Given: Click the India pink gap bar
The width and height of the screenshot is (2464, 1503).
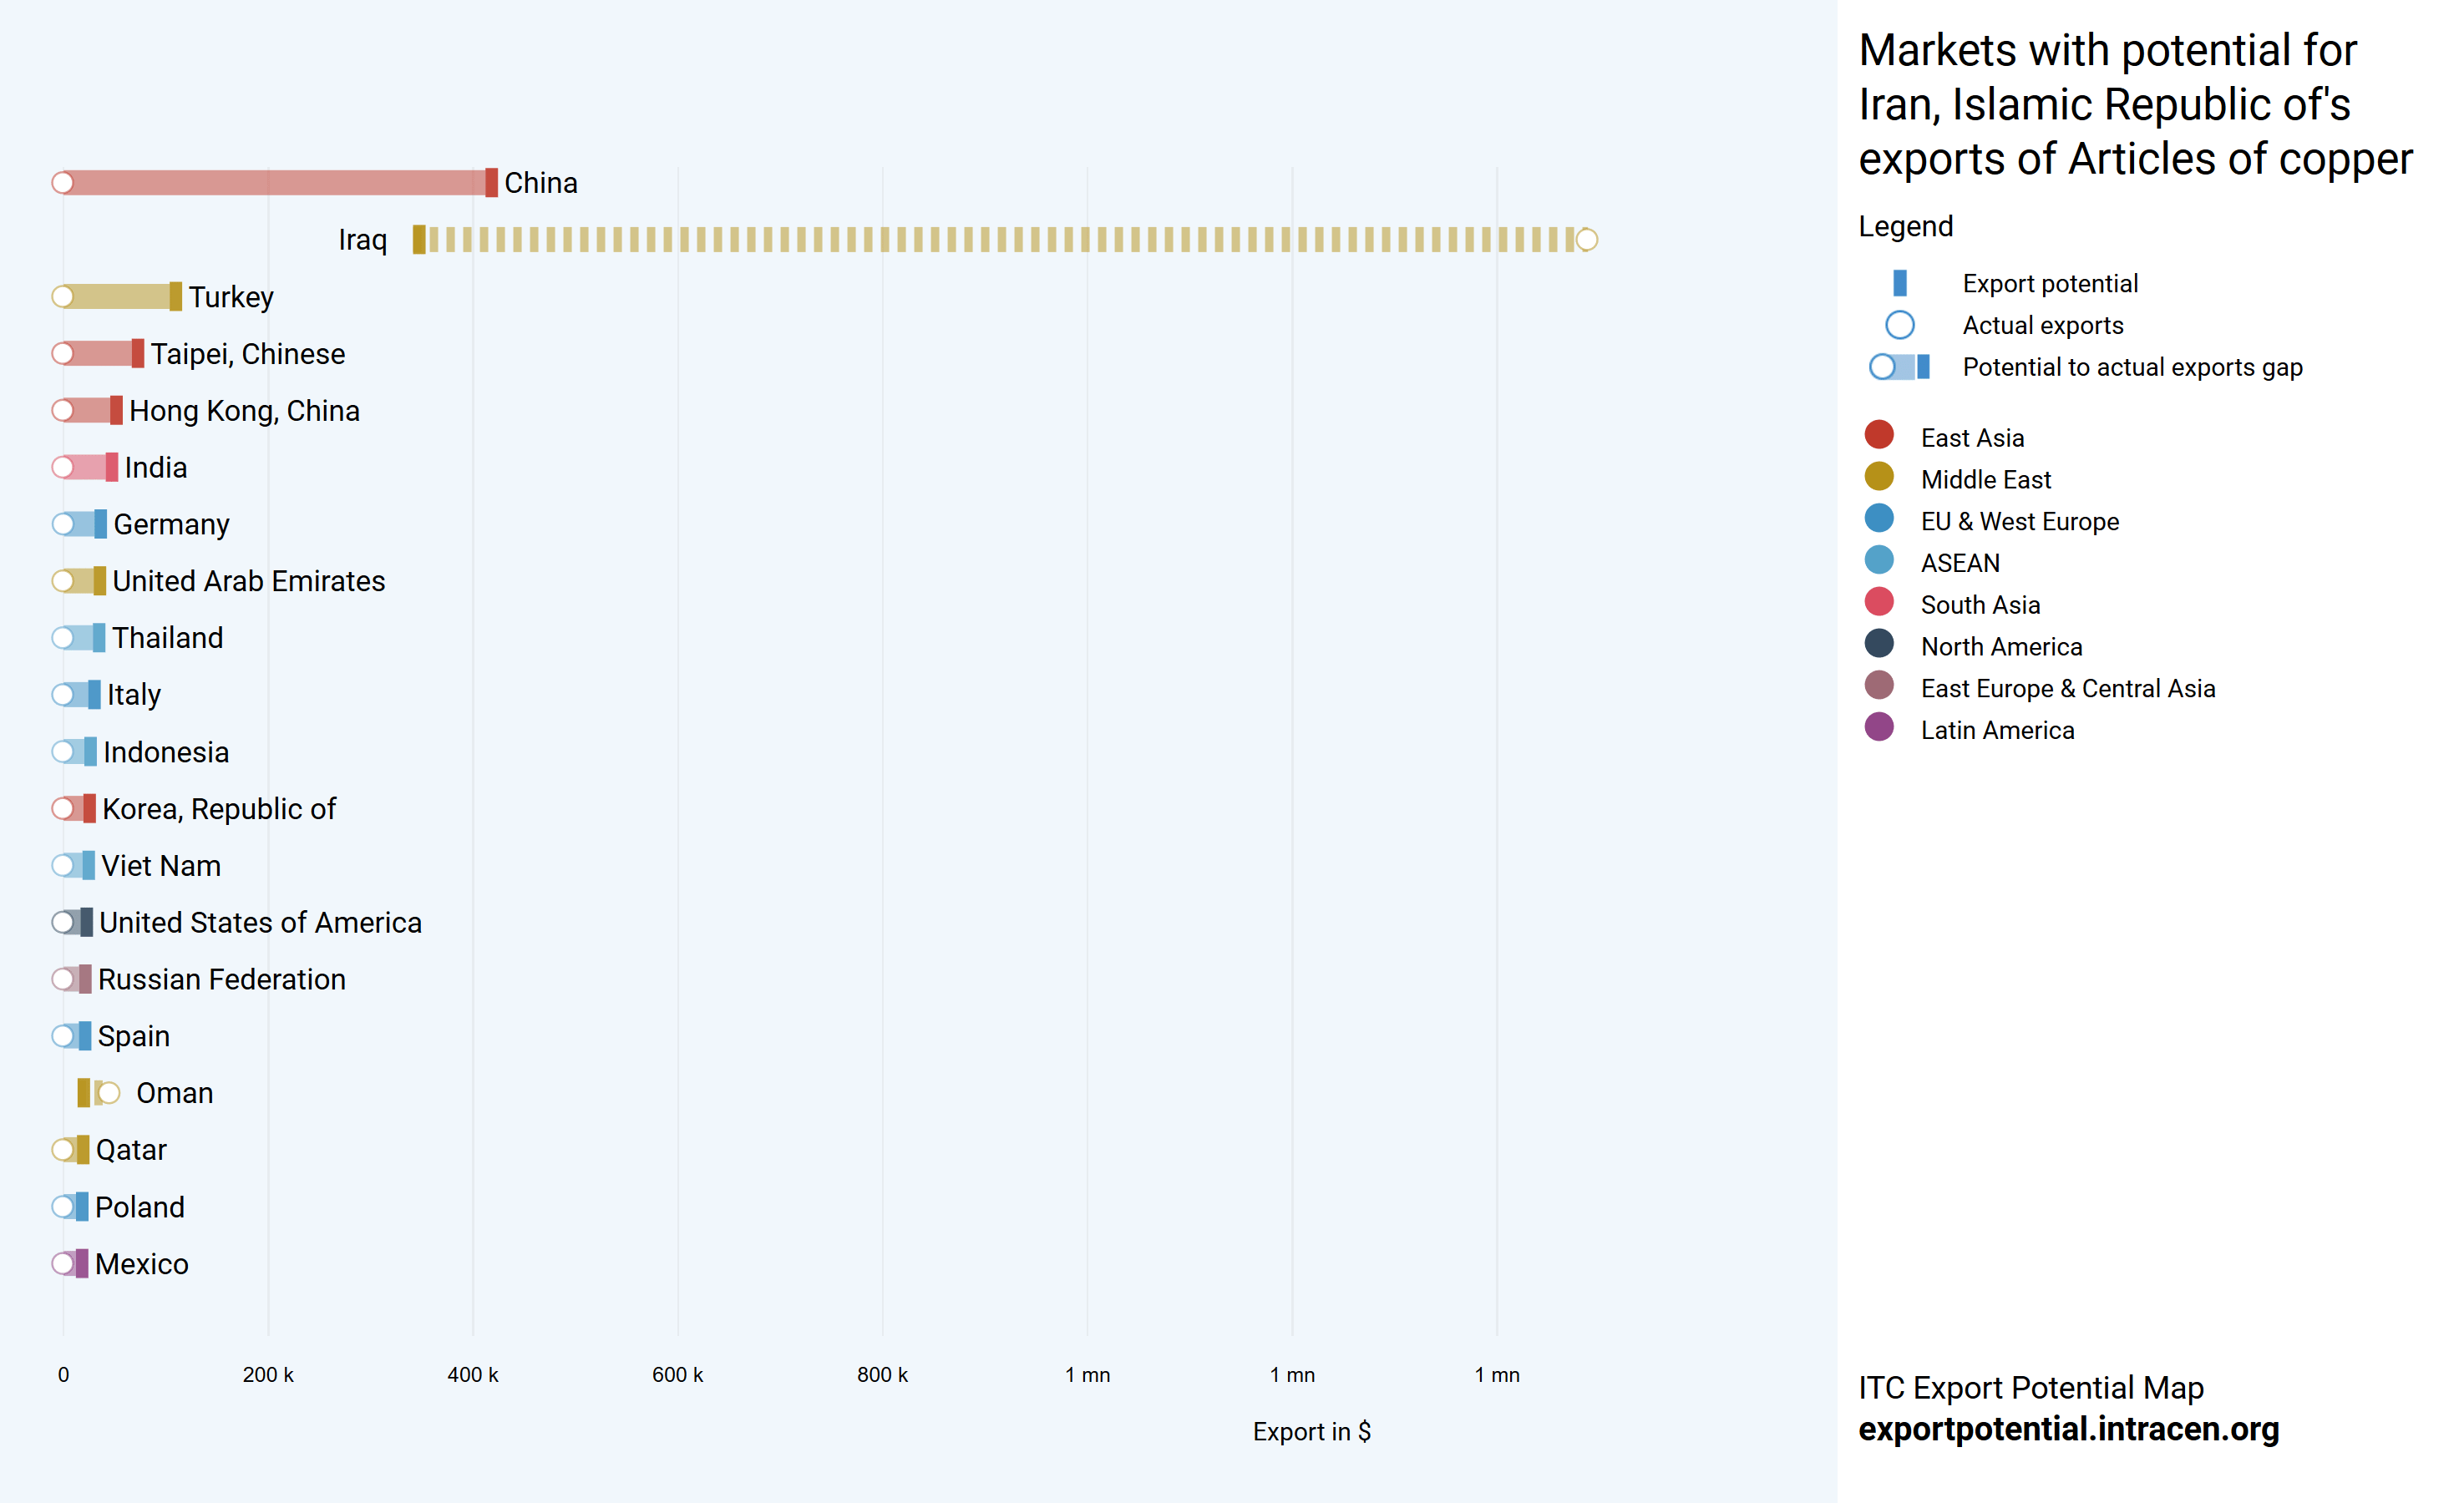Looking at the screenshot, I should [89, 467].
